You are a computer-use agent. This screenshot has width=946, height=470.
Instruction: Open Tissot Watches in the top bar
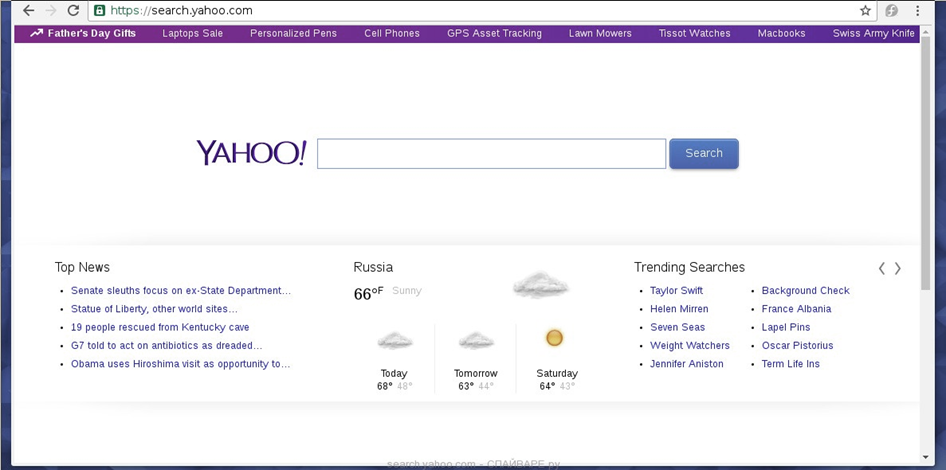(x=694, y=33)
